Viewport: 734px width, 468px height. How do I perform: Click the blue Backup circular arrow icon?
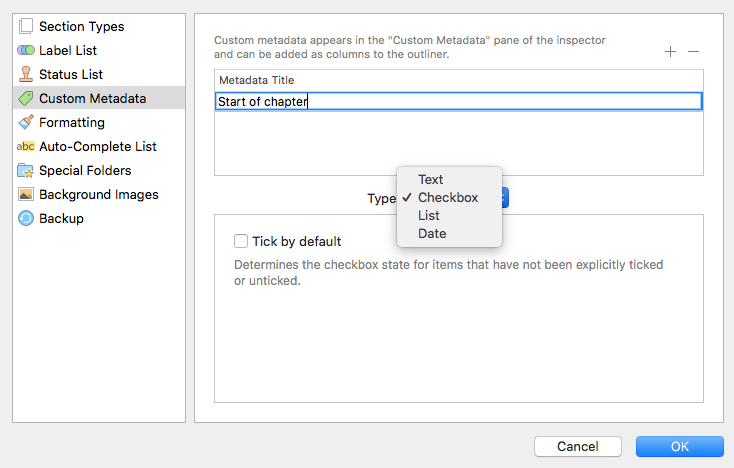click(x=26, y=218)
